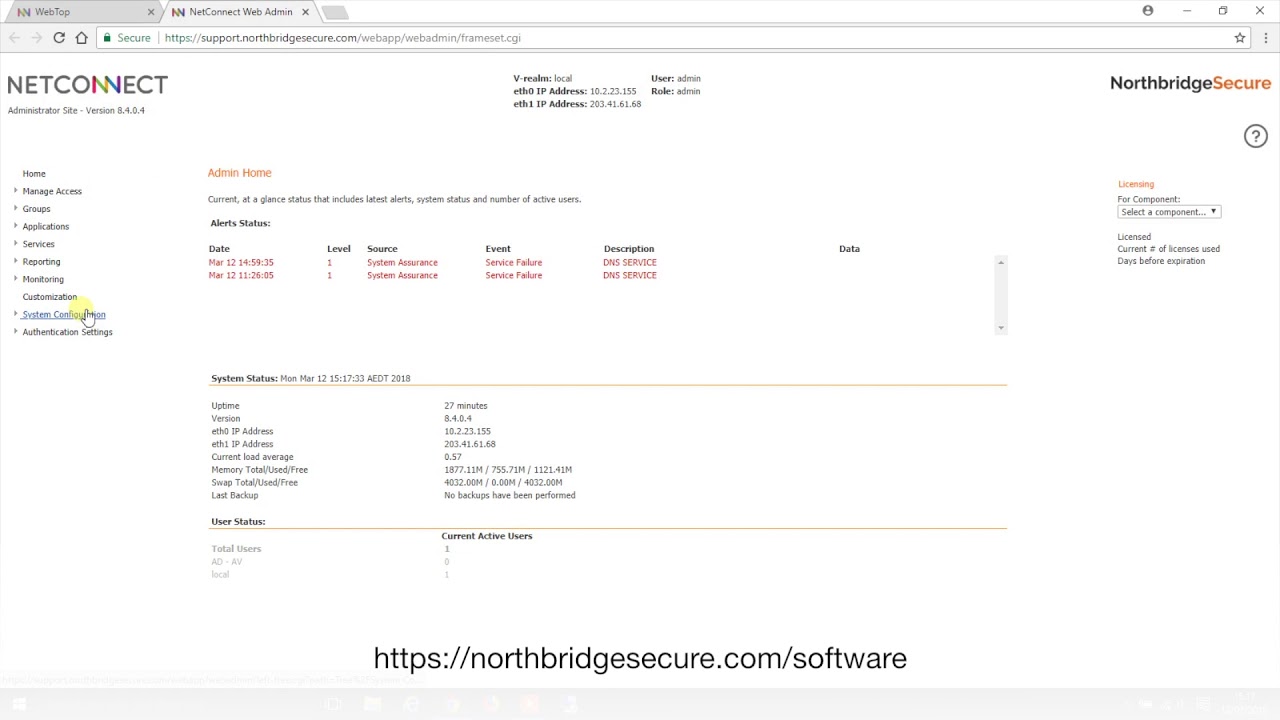Click the 'Total Users' row label

click(236, 549)
